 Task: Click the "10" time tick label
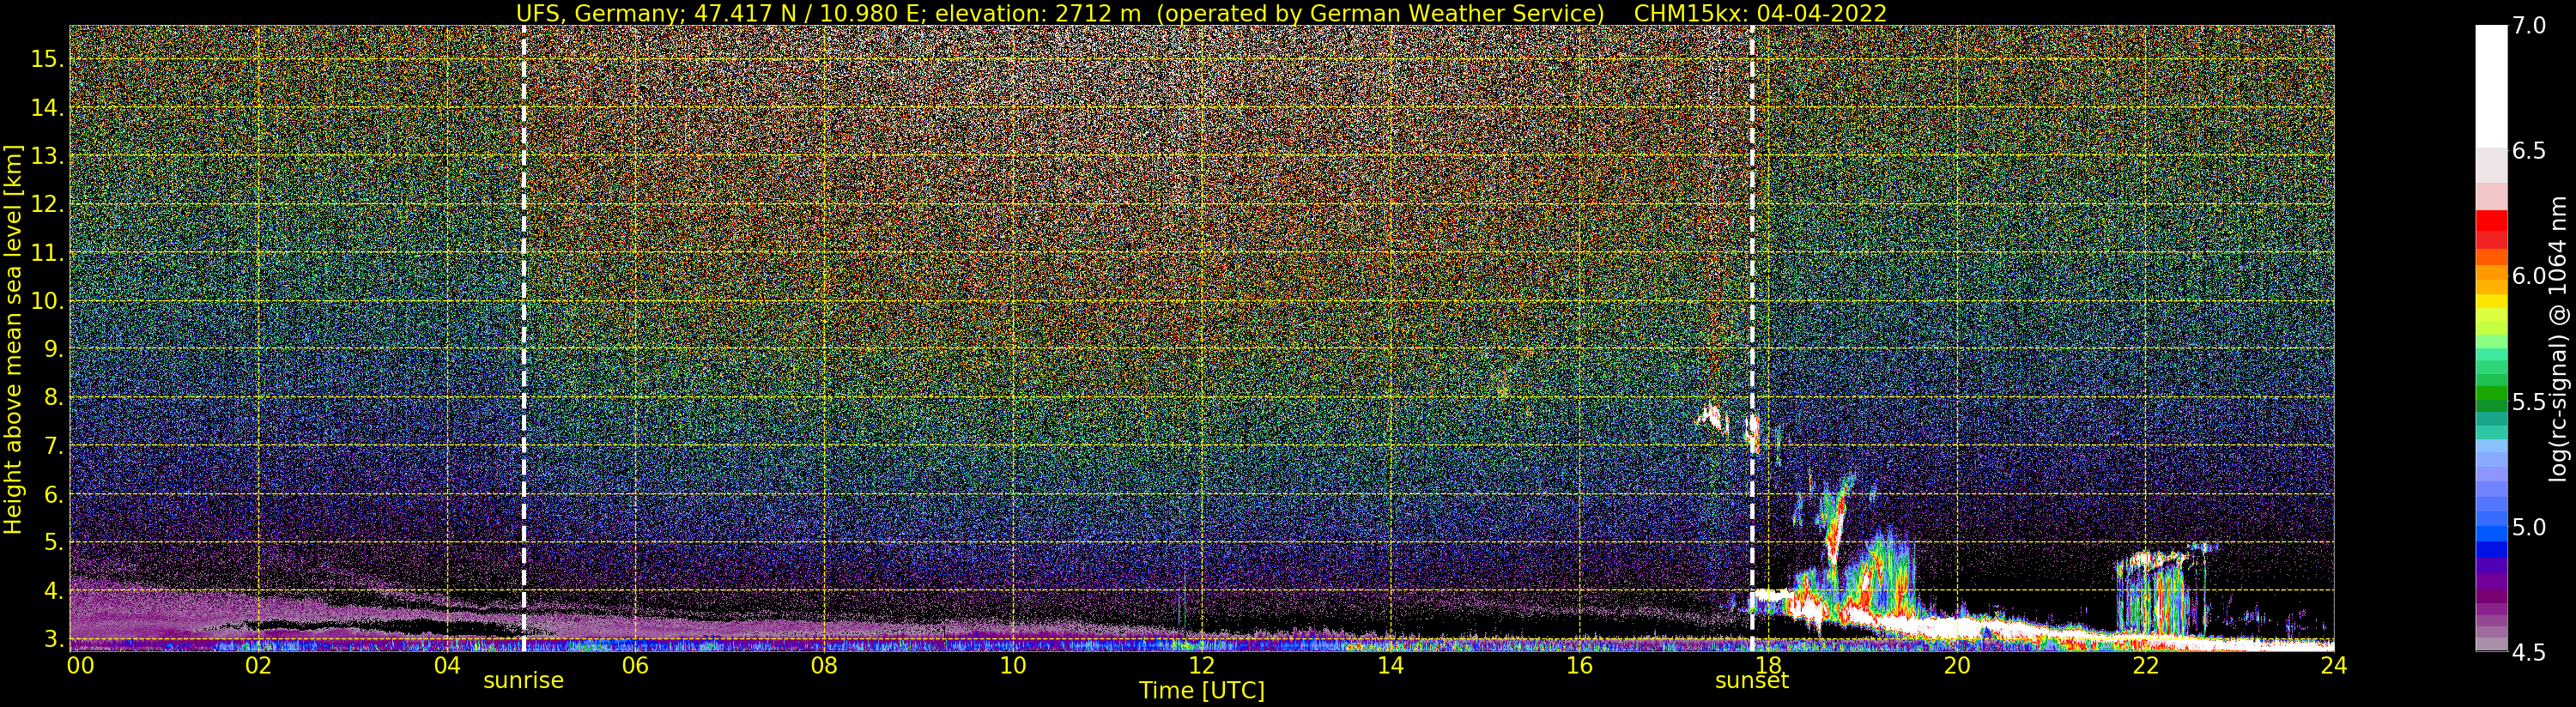(1013, 666)
